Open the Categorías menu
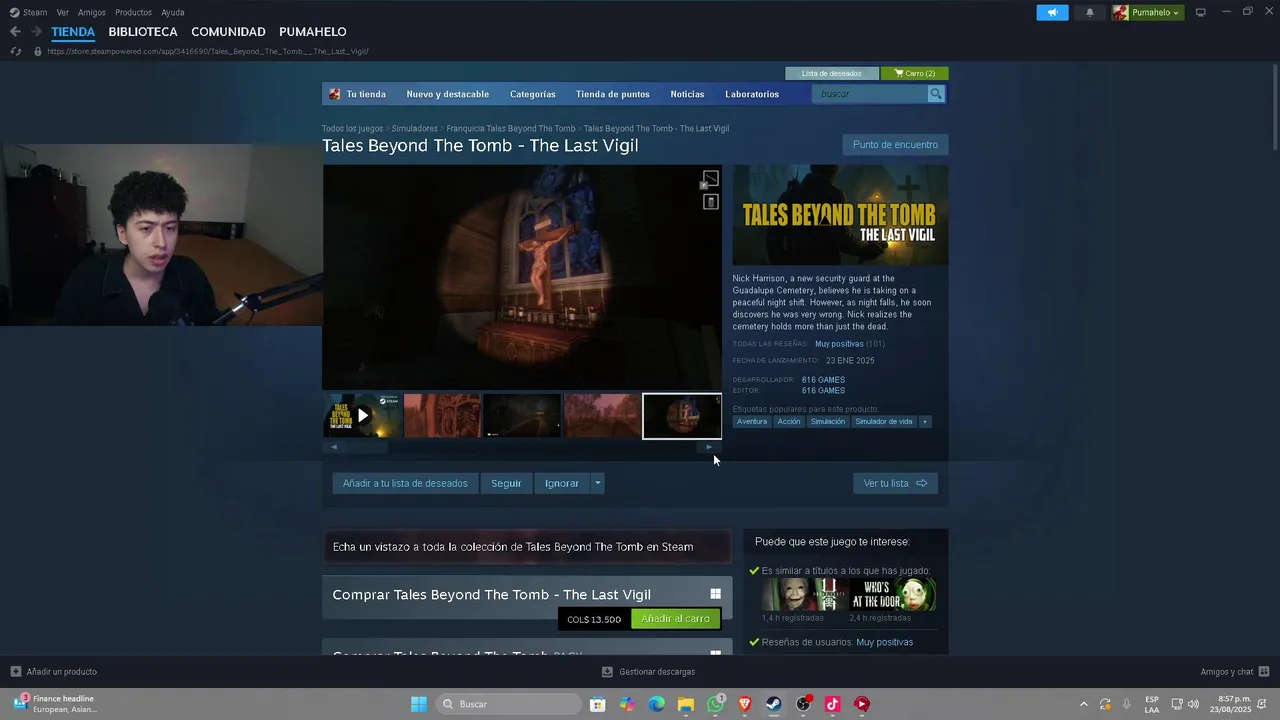The image size is (1280, 720). coord(533,94)
